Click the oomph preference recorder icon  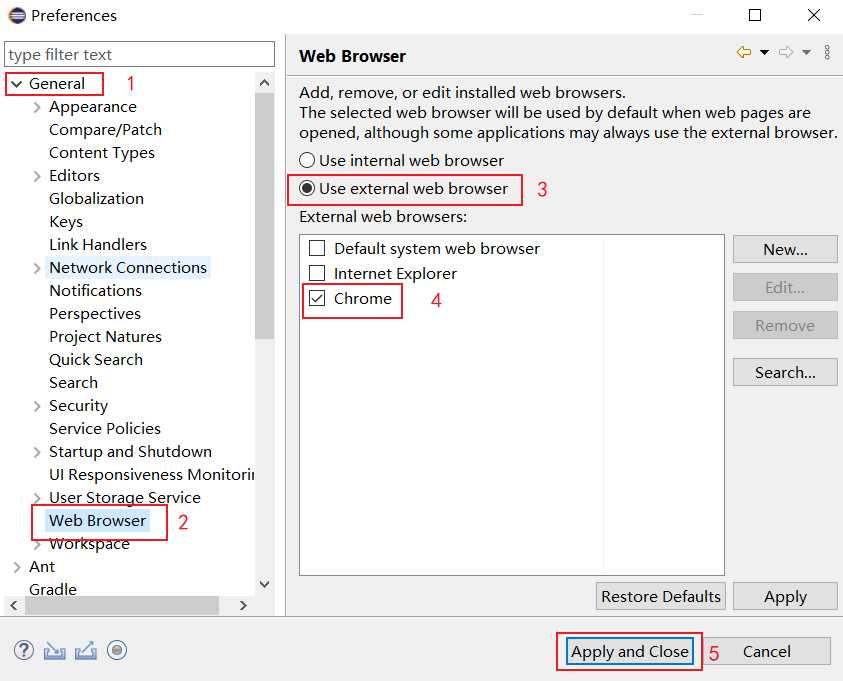pos(117,650)
